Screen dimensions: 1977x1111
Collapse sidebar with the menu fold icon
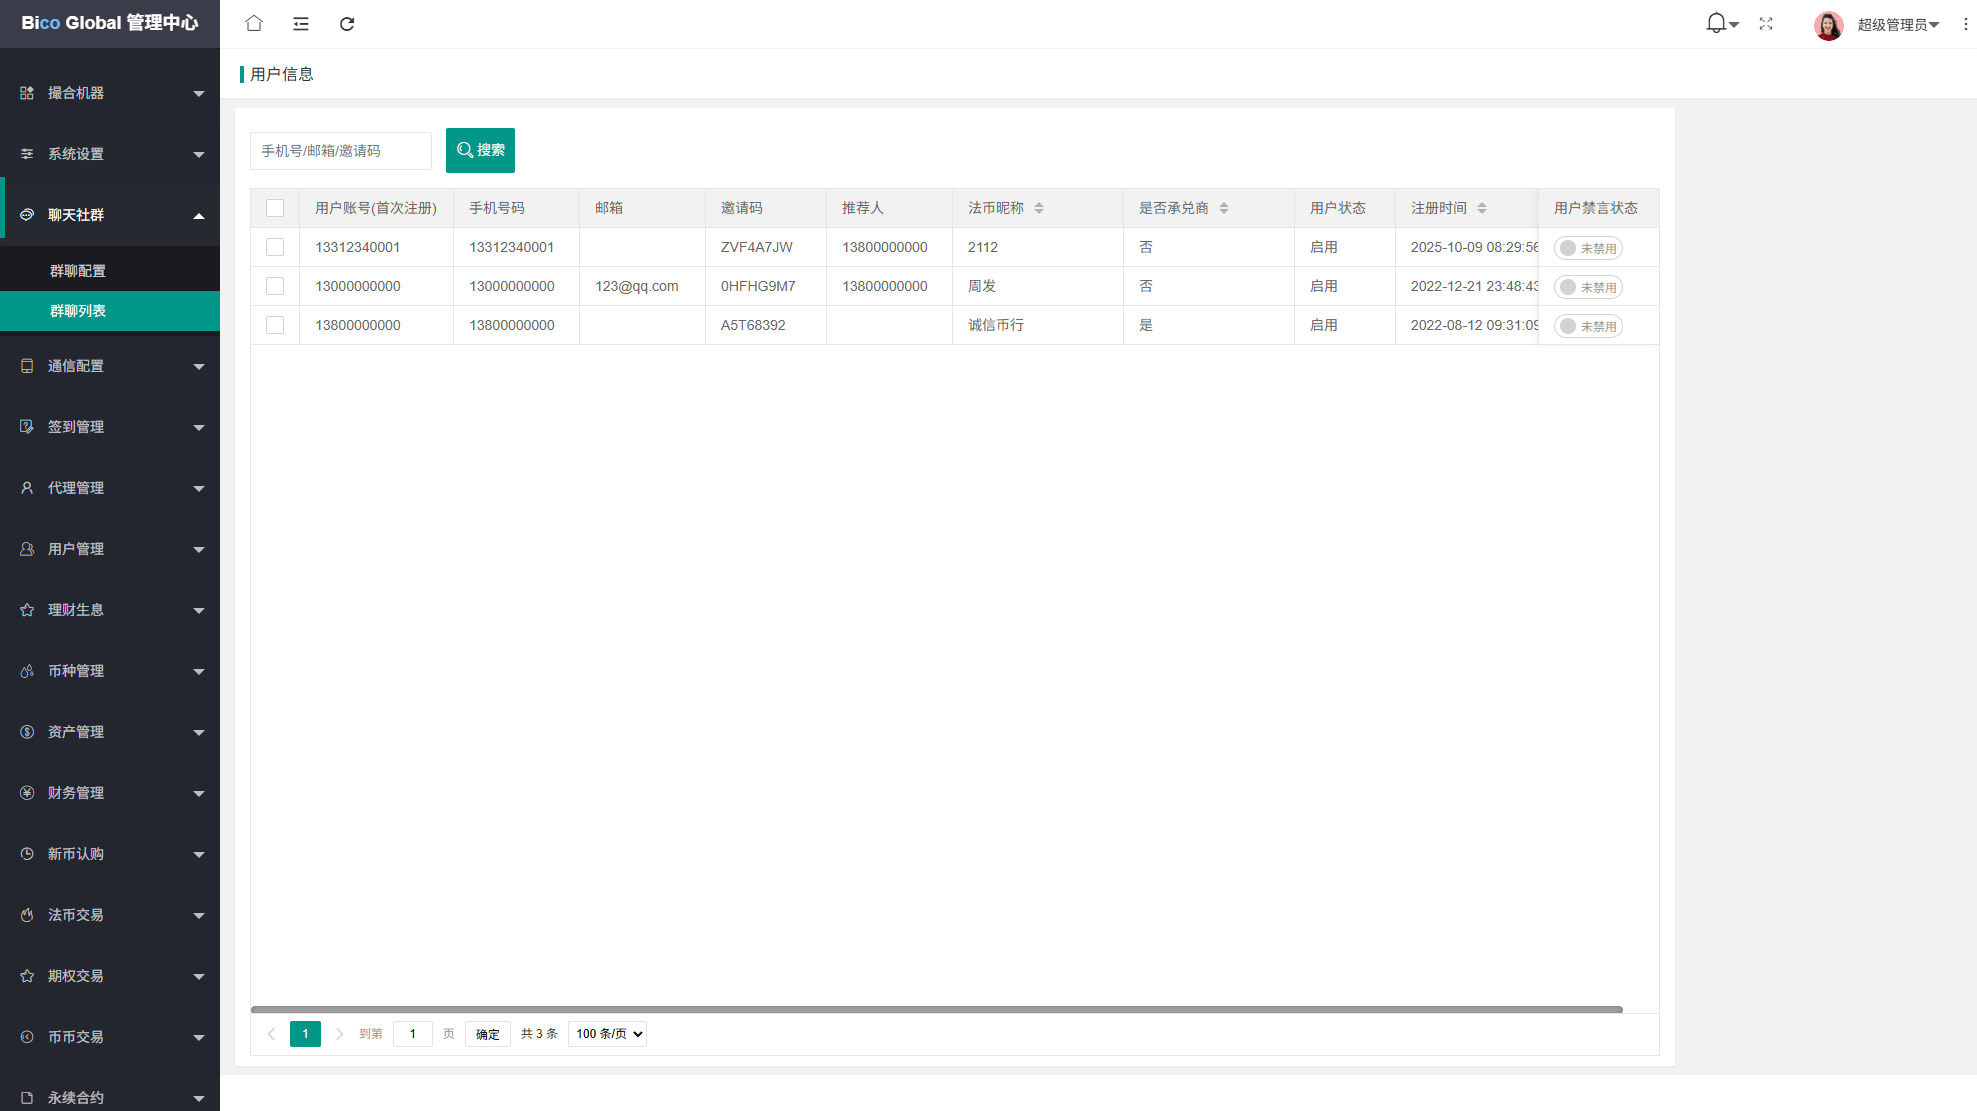[300, 24]
